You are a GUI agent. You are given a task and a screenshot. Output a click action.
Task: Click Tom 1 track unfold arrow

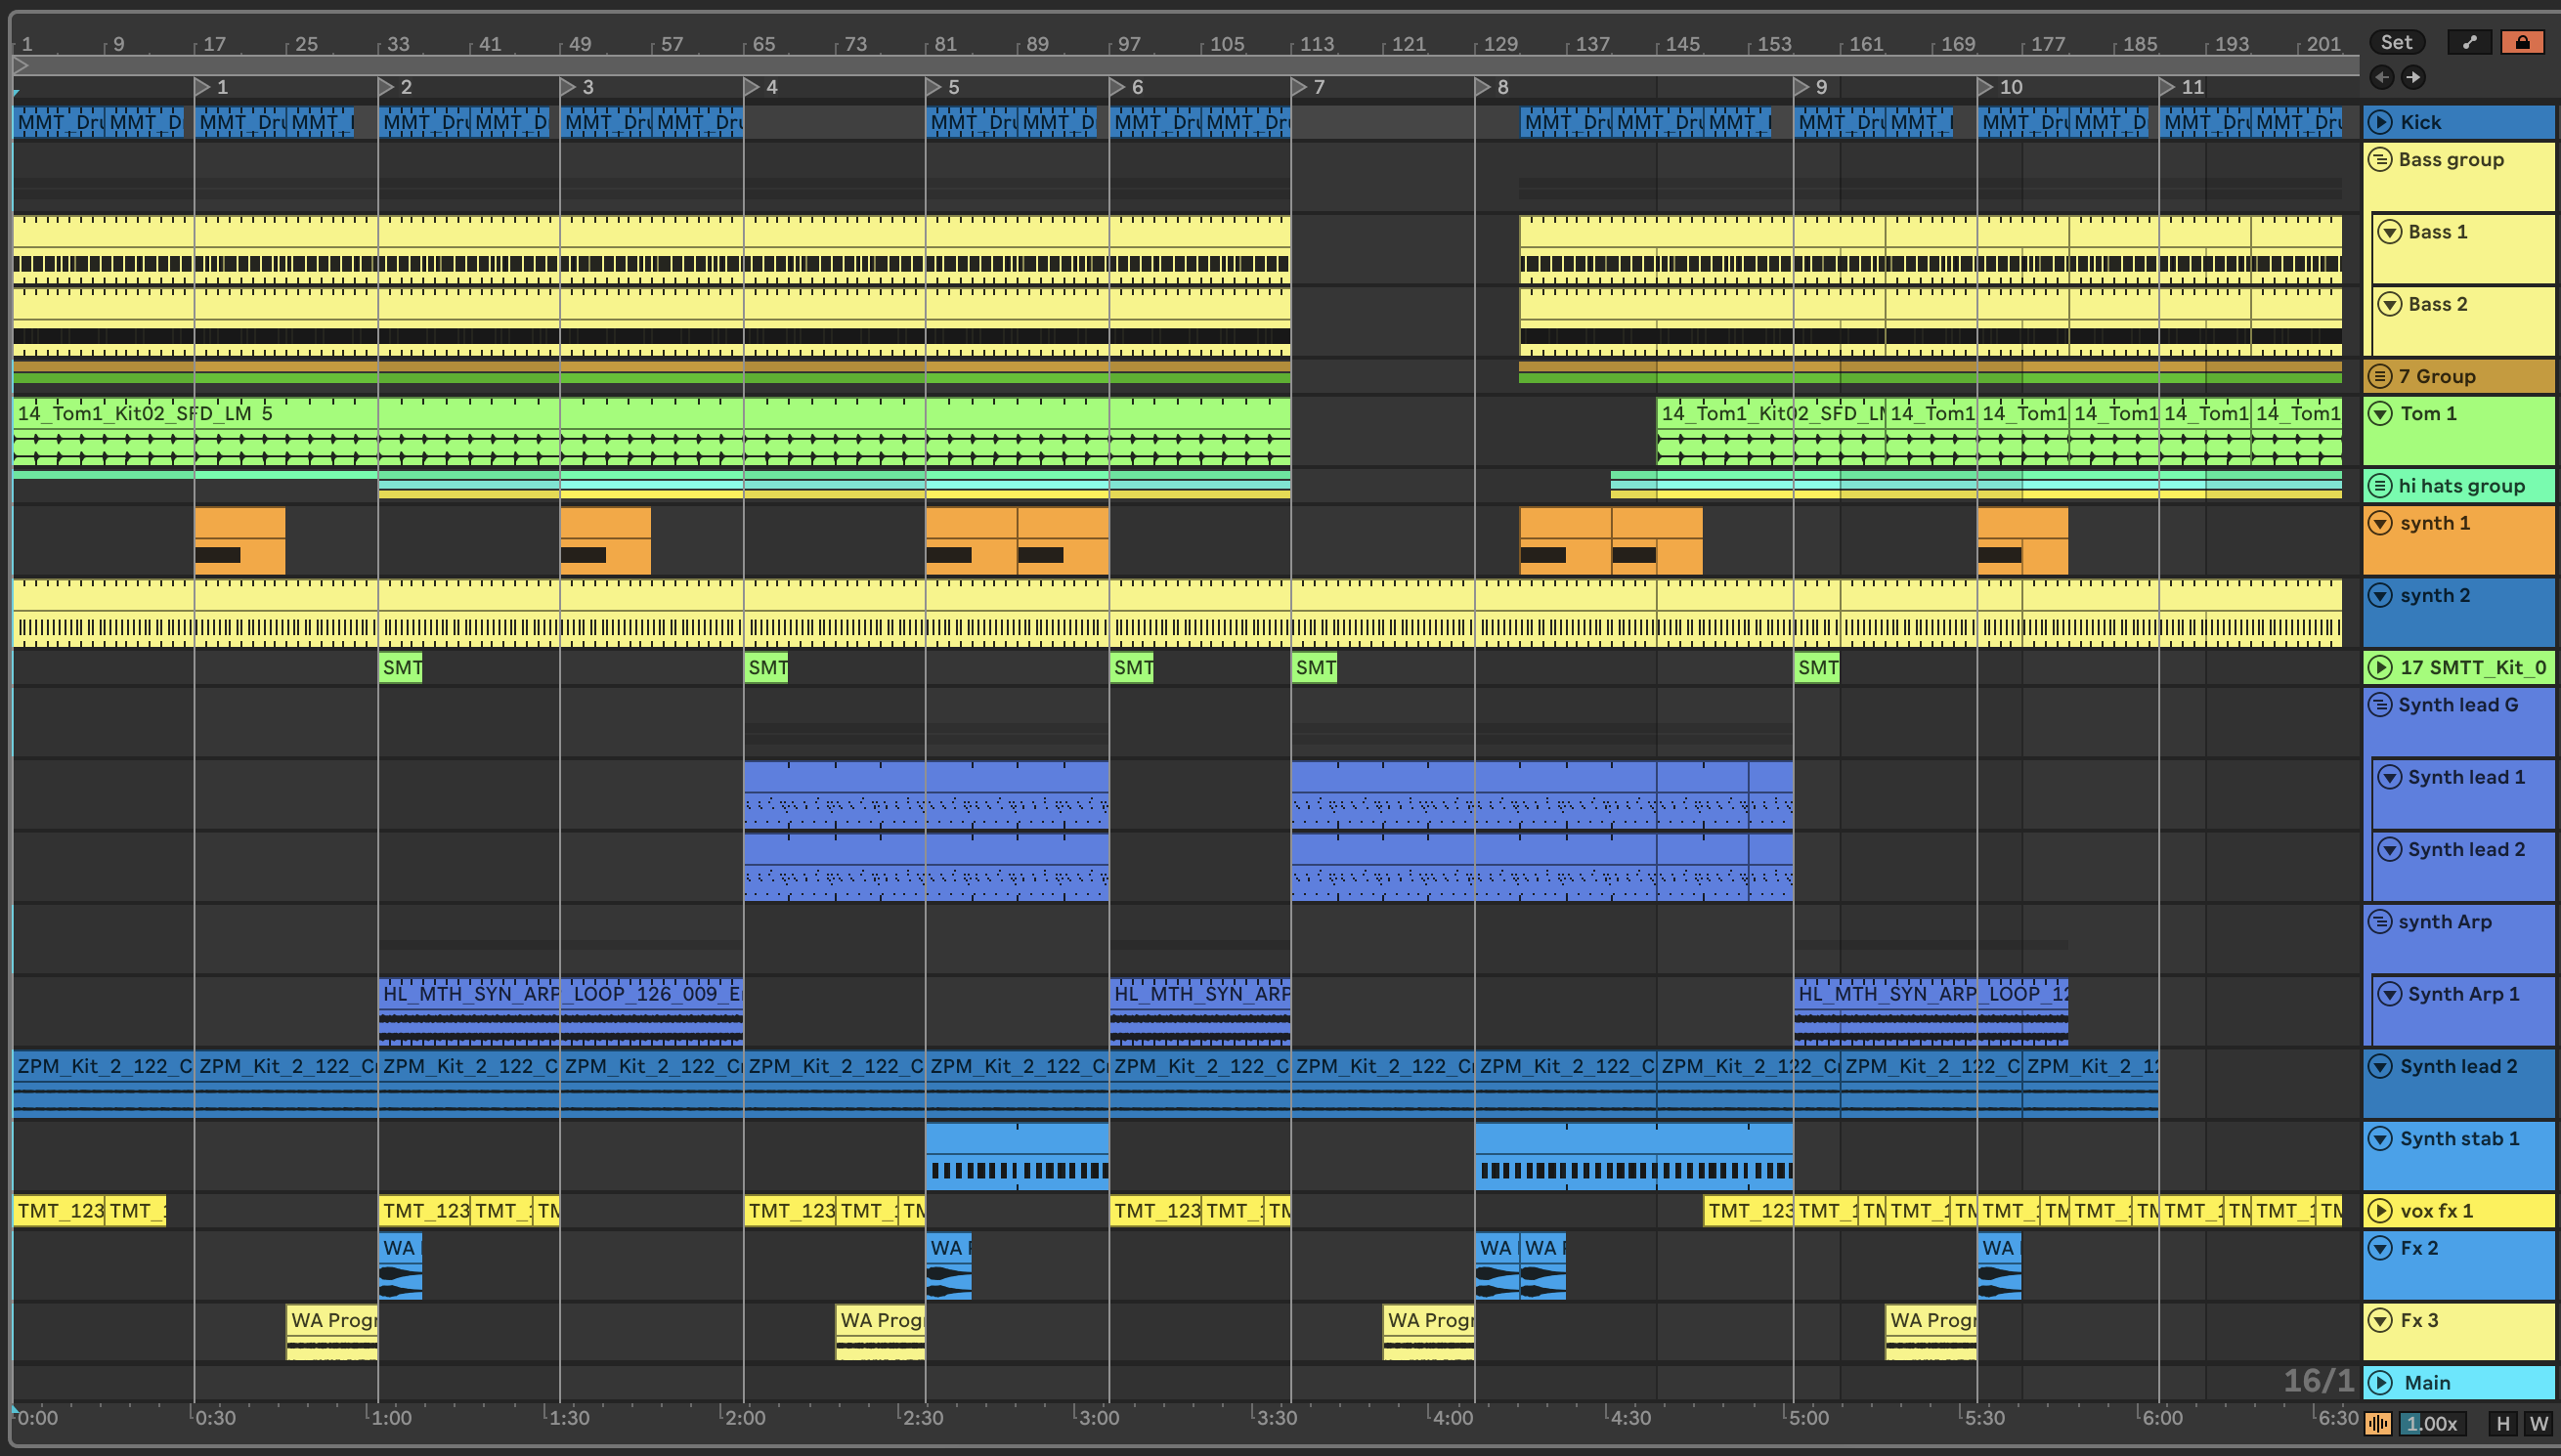pyautogui.click(x=2381, y=413)
